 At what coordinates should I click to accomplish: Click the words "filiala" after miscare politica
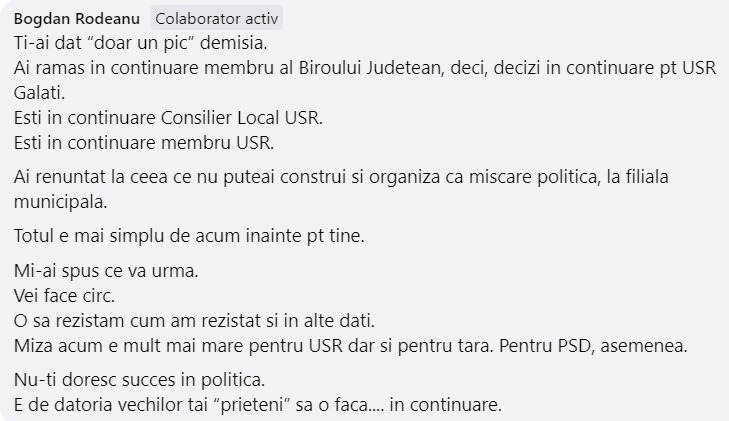[647, 177]
